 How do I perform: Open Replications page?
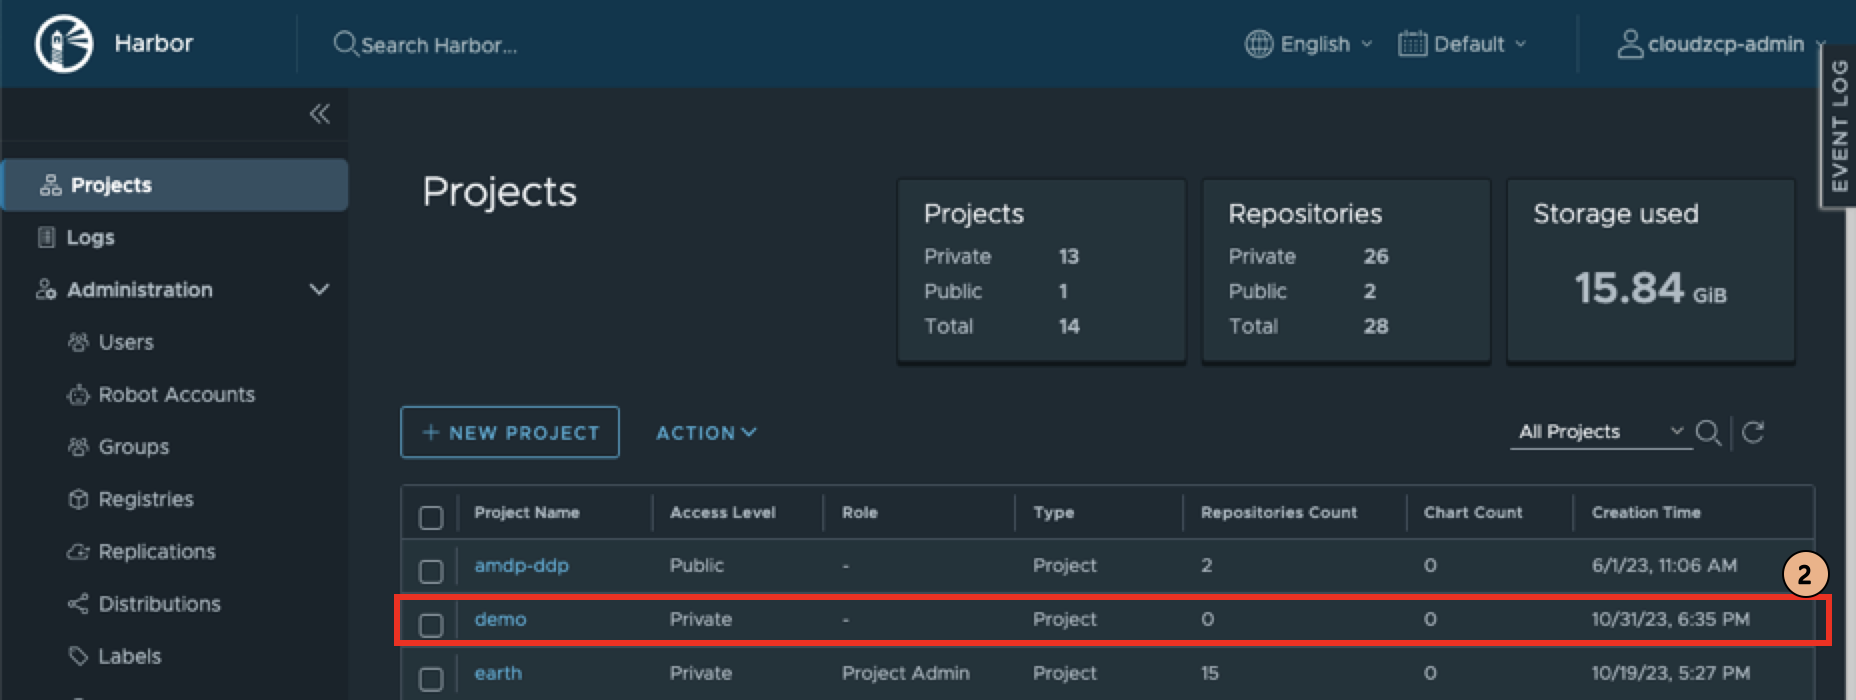[157, 552]
